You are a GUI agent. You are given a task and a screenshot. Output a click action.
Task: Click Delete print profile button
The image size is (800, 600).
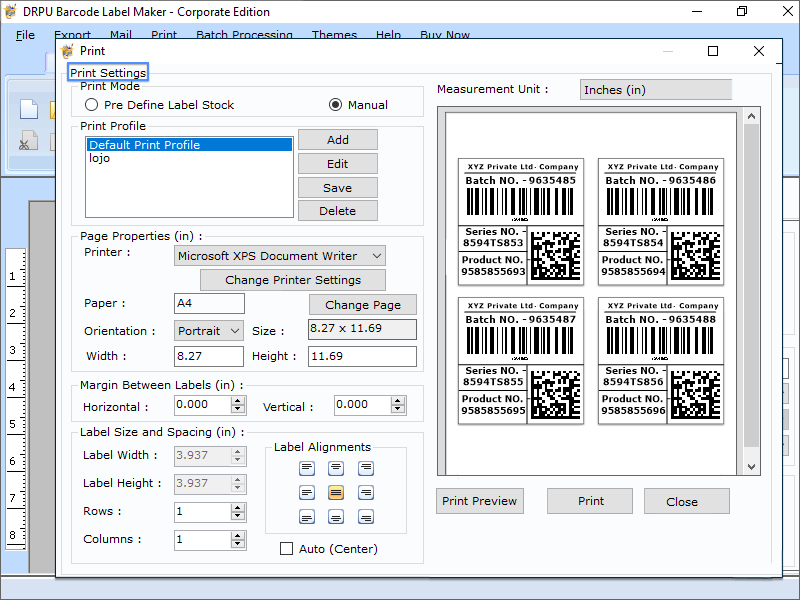[x=338, y=211]
